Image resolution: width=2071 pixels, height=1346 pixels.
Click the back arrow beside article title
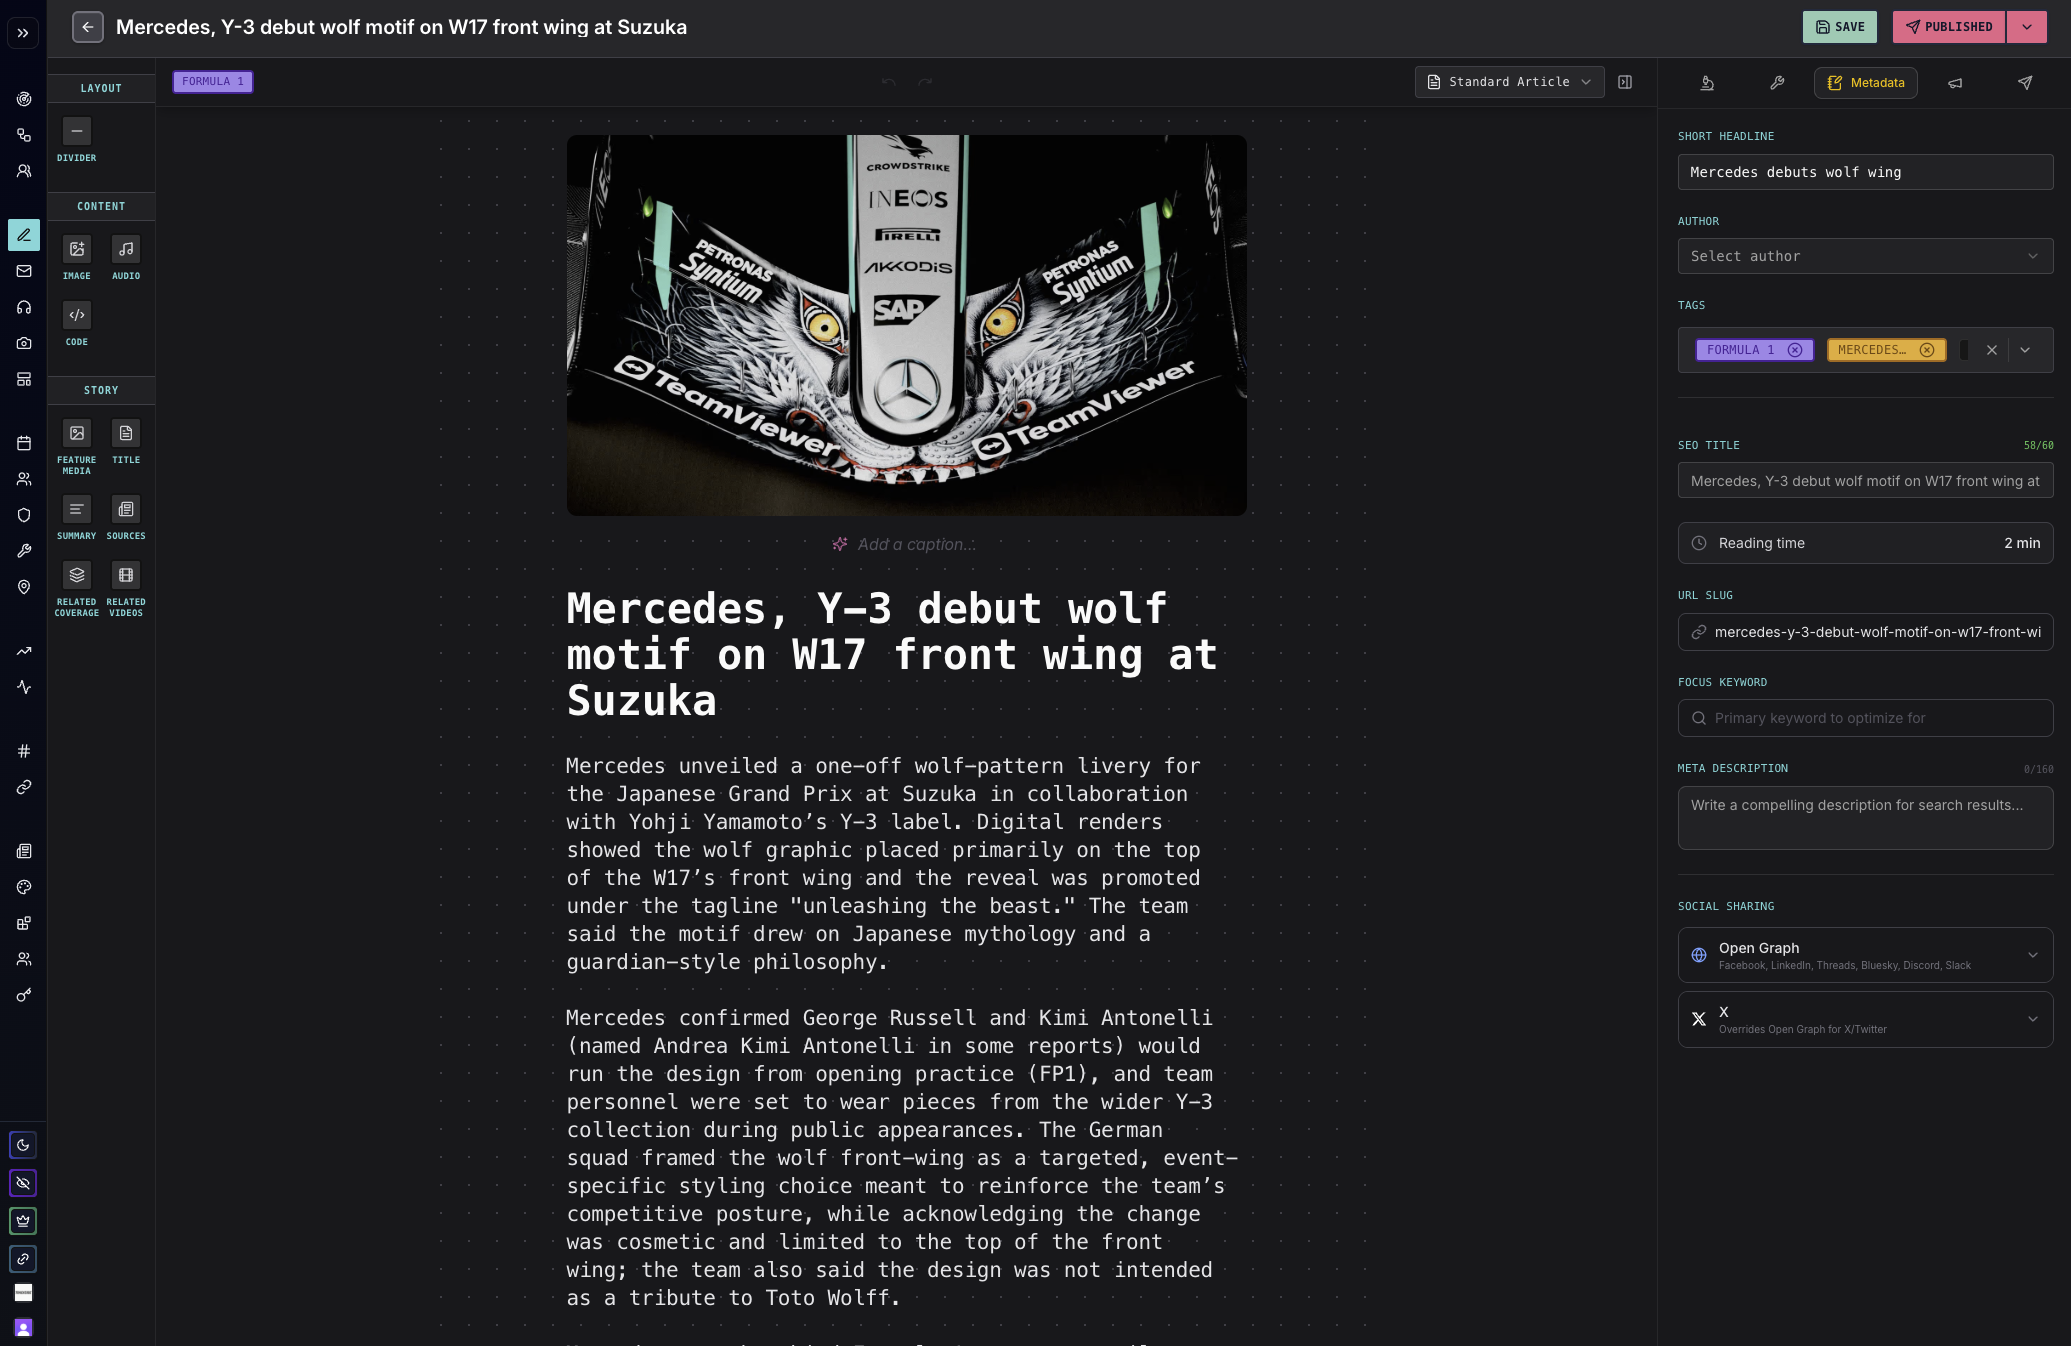pyautogui.click(x=88, y=27)
